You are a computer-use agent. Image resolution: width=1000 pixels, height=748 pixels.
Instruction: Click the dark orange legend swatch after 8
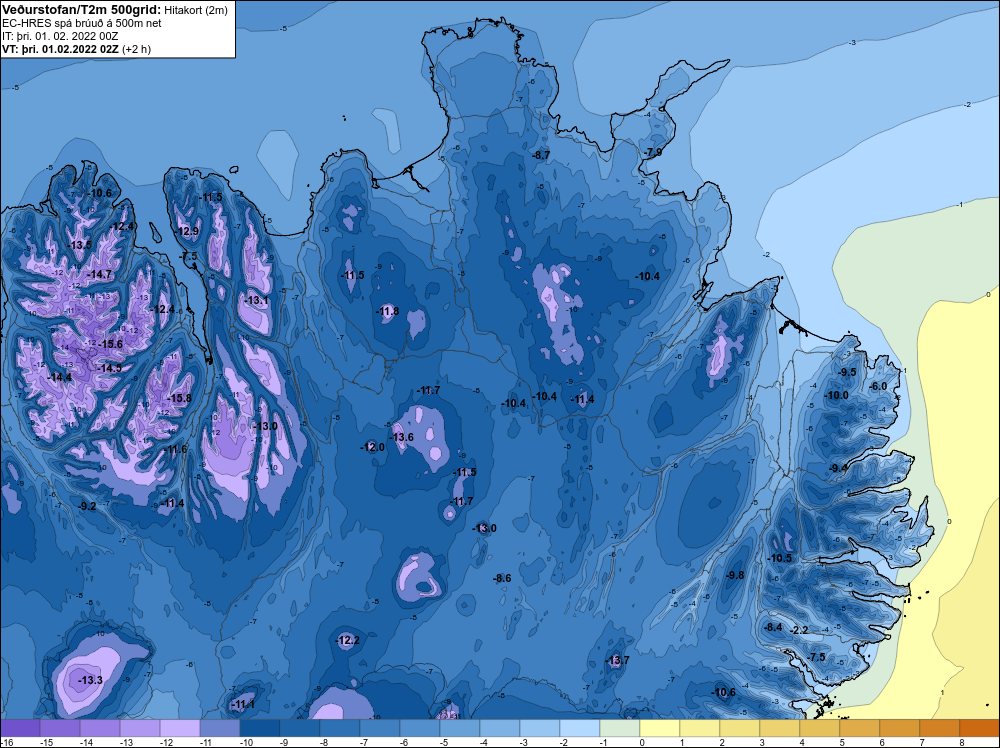[x=980, y=727]
